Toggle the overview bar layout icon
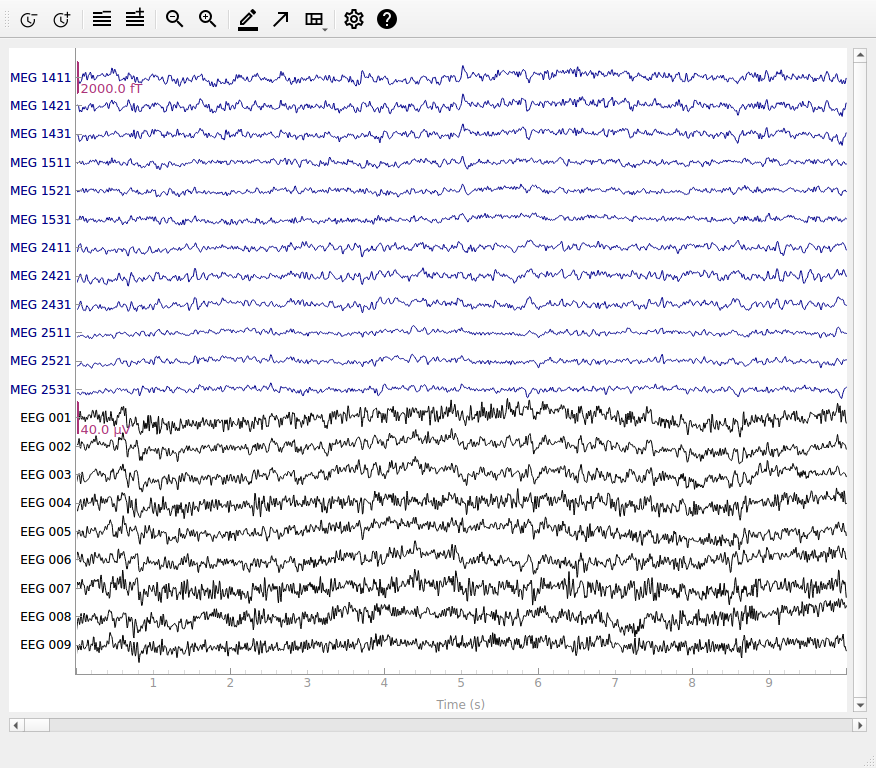Image resolution: width=876 pixels, height=768 pixels. tap(314, 20)
